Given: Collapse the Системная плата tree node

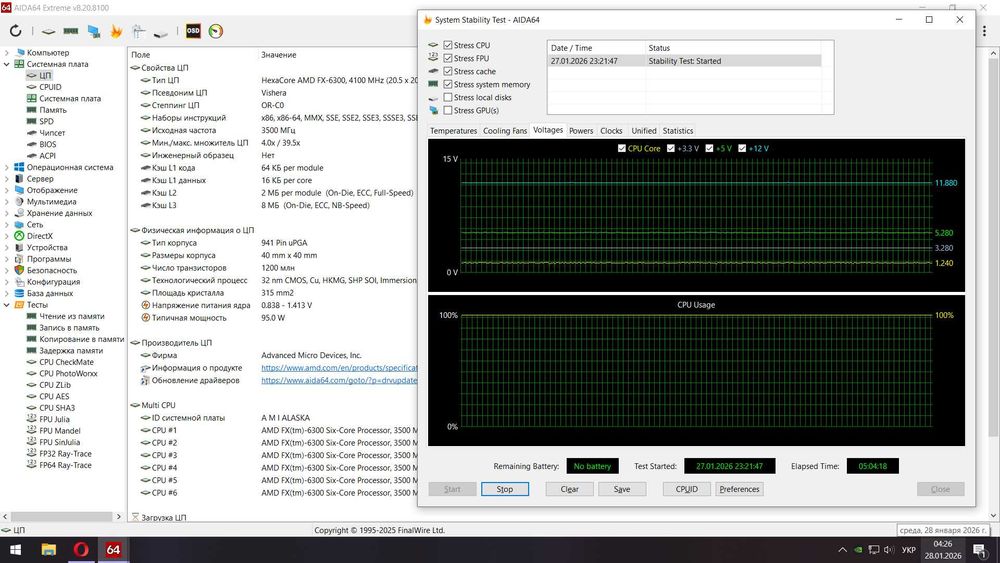Looking at the screenshot, I should click(x=6, y=64).
